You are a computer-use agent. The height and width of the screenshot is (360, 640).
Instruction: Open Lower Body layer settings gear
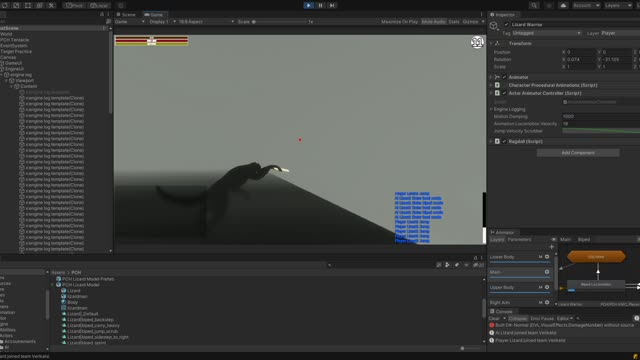(547, 257)
